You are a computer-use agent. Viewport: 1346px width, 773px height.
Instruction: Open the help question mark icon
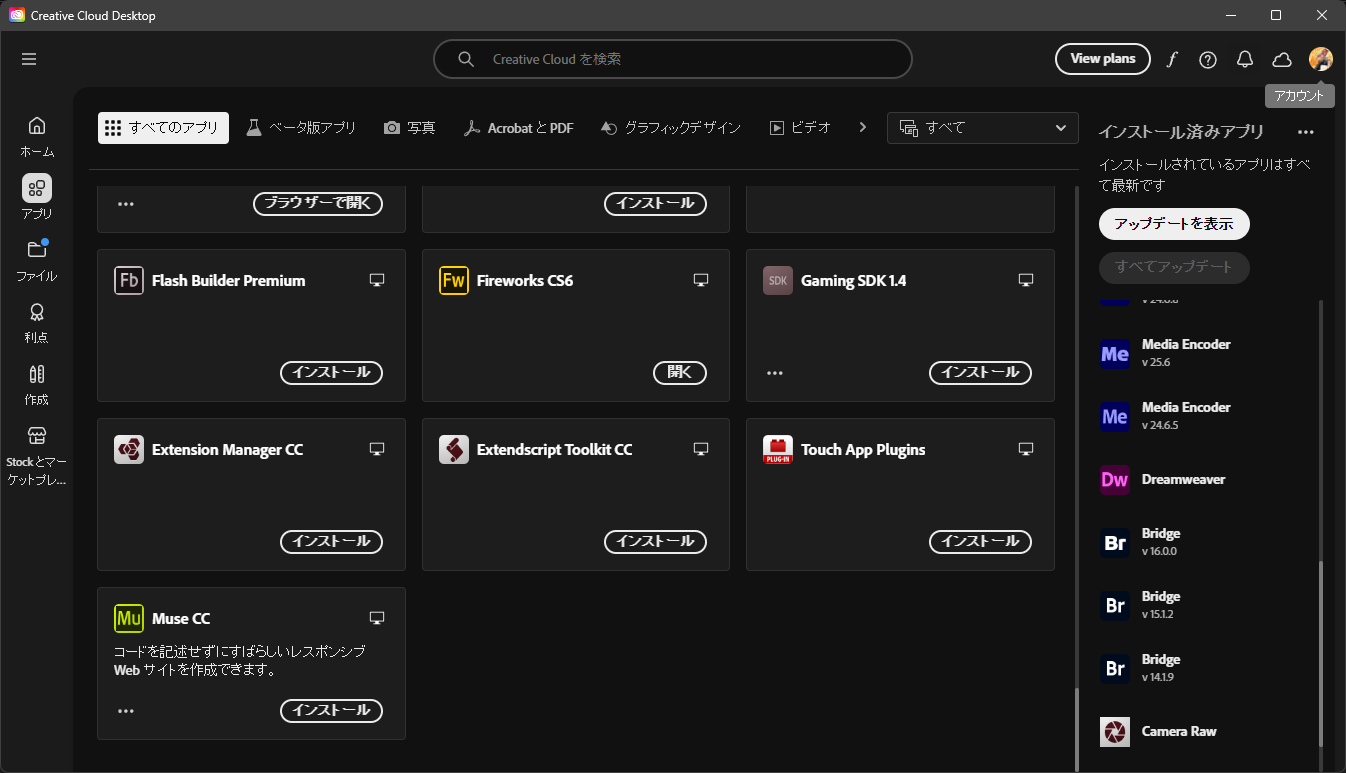tap(1208, 59)
